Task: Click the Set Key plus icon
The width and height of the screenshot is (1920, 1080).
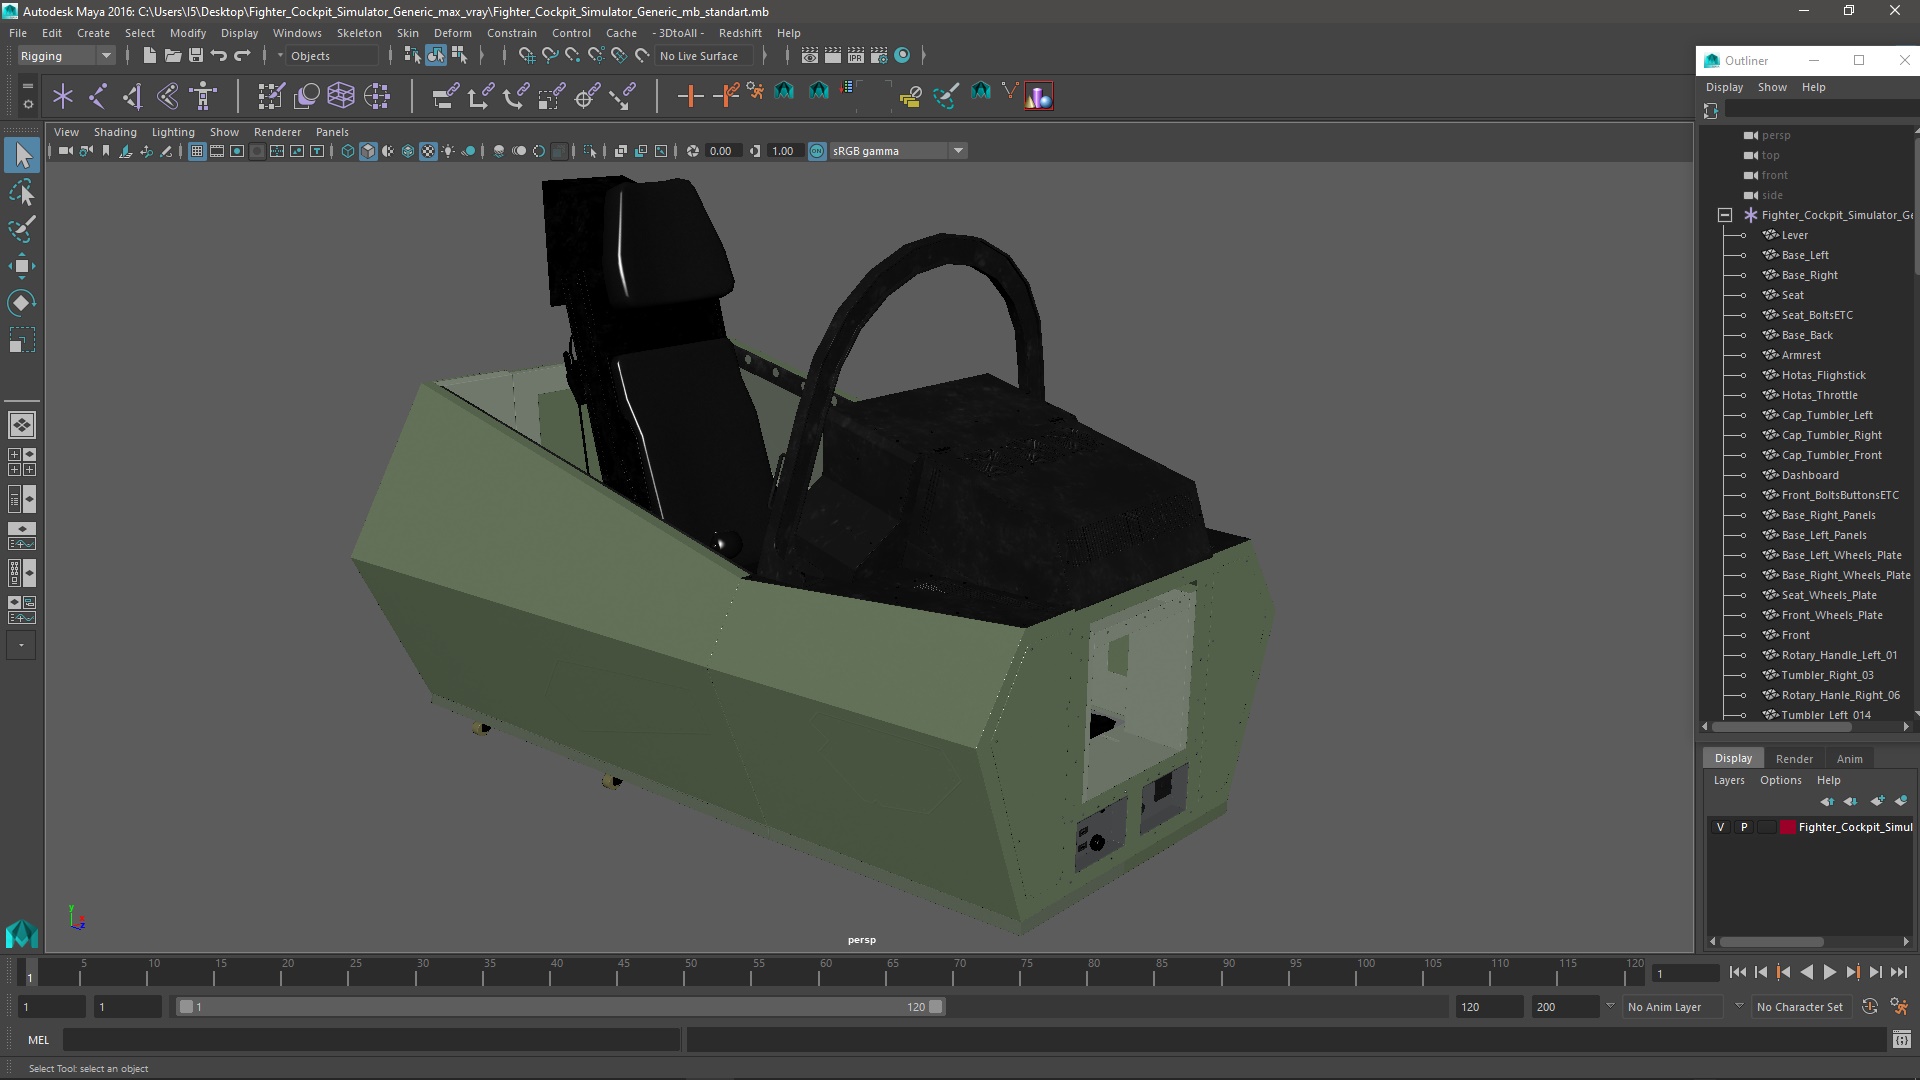Action: tap(690, 96)
